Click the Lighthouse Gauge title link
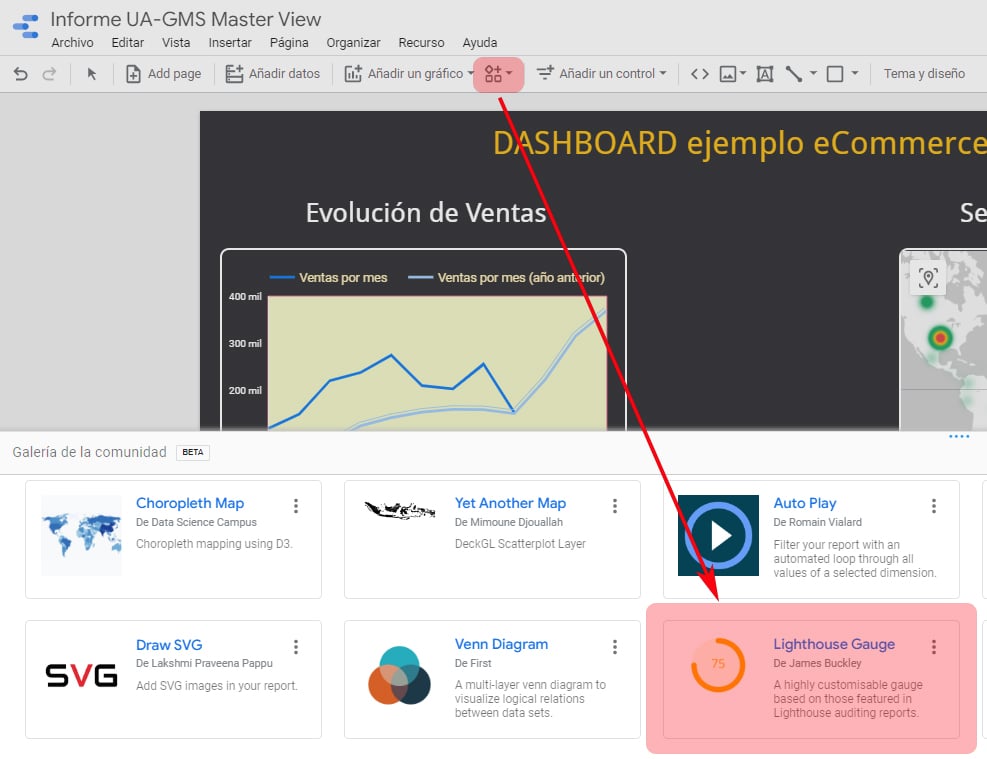 pos(834,644)
